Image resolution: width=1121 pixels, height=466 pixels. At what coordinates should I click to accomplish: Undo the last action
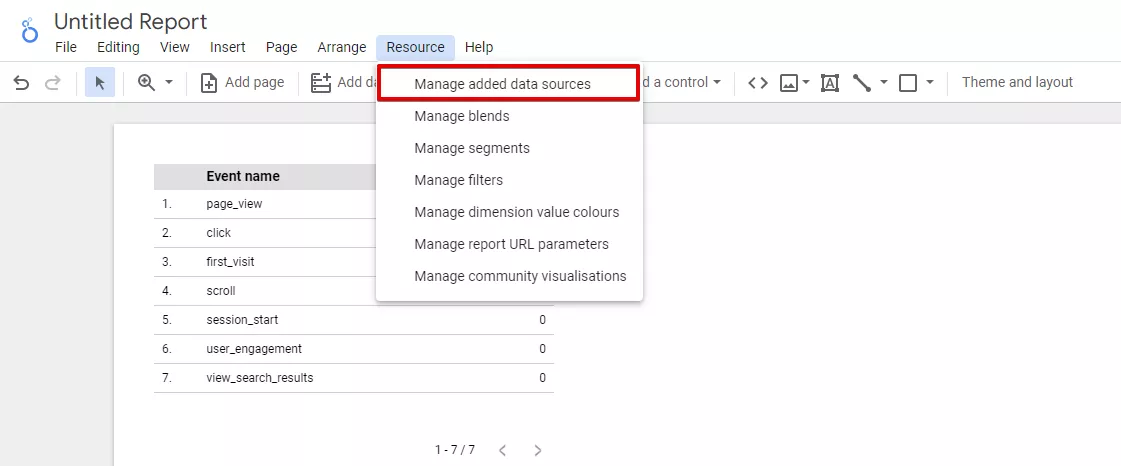tap(21, 83)
